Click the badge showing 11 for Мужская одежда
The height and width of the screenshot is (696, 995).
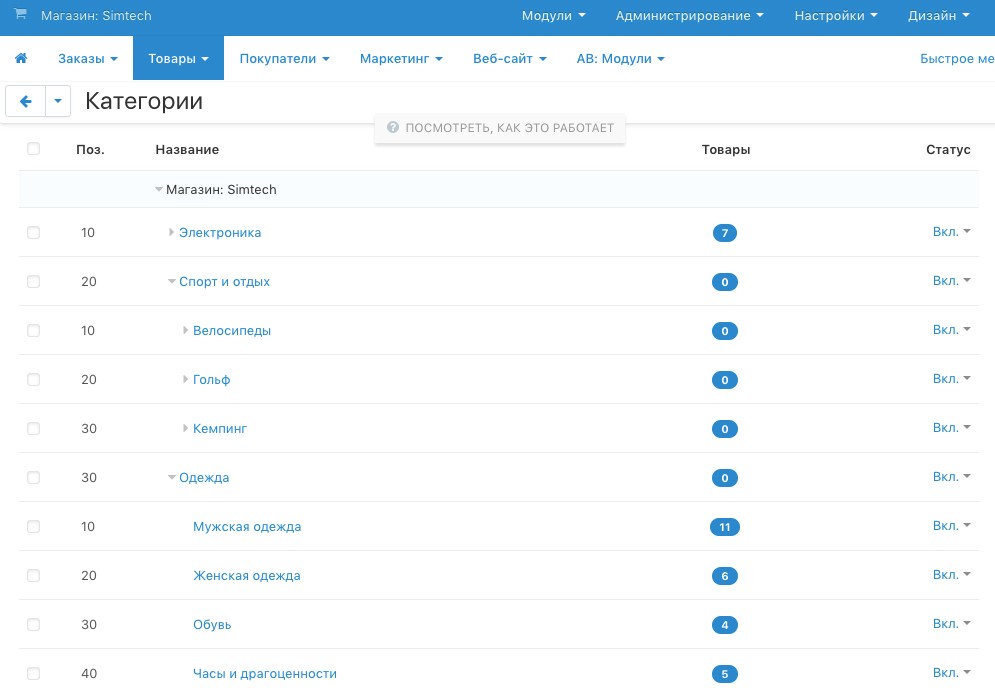tap(724, 527)
